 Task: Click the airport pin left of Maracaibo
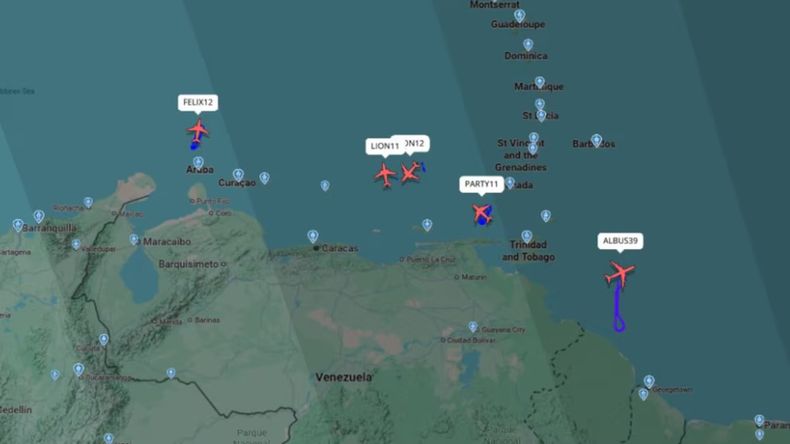coord(134,239)
